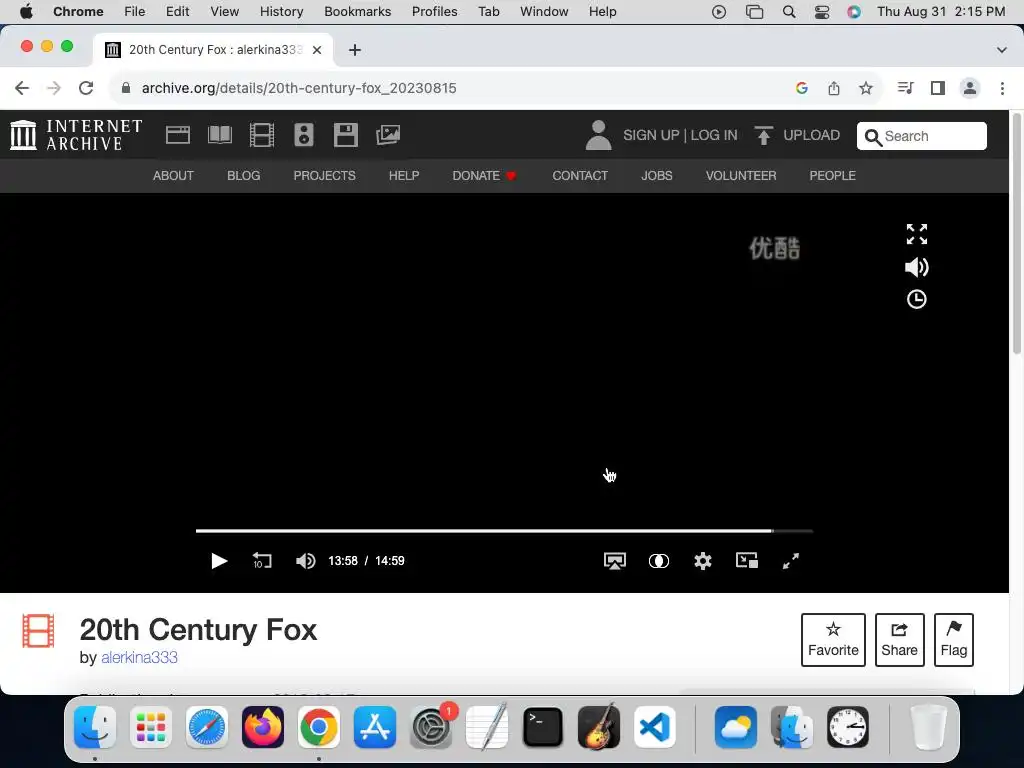Click the clock icon on player overlay
This screenshot has width=1024, height=768.
pos(916,299)
